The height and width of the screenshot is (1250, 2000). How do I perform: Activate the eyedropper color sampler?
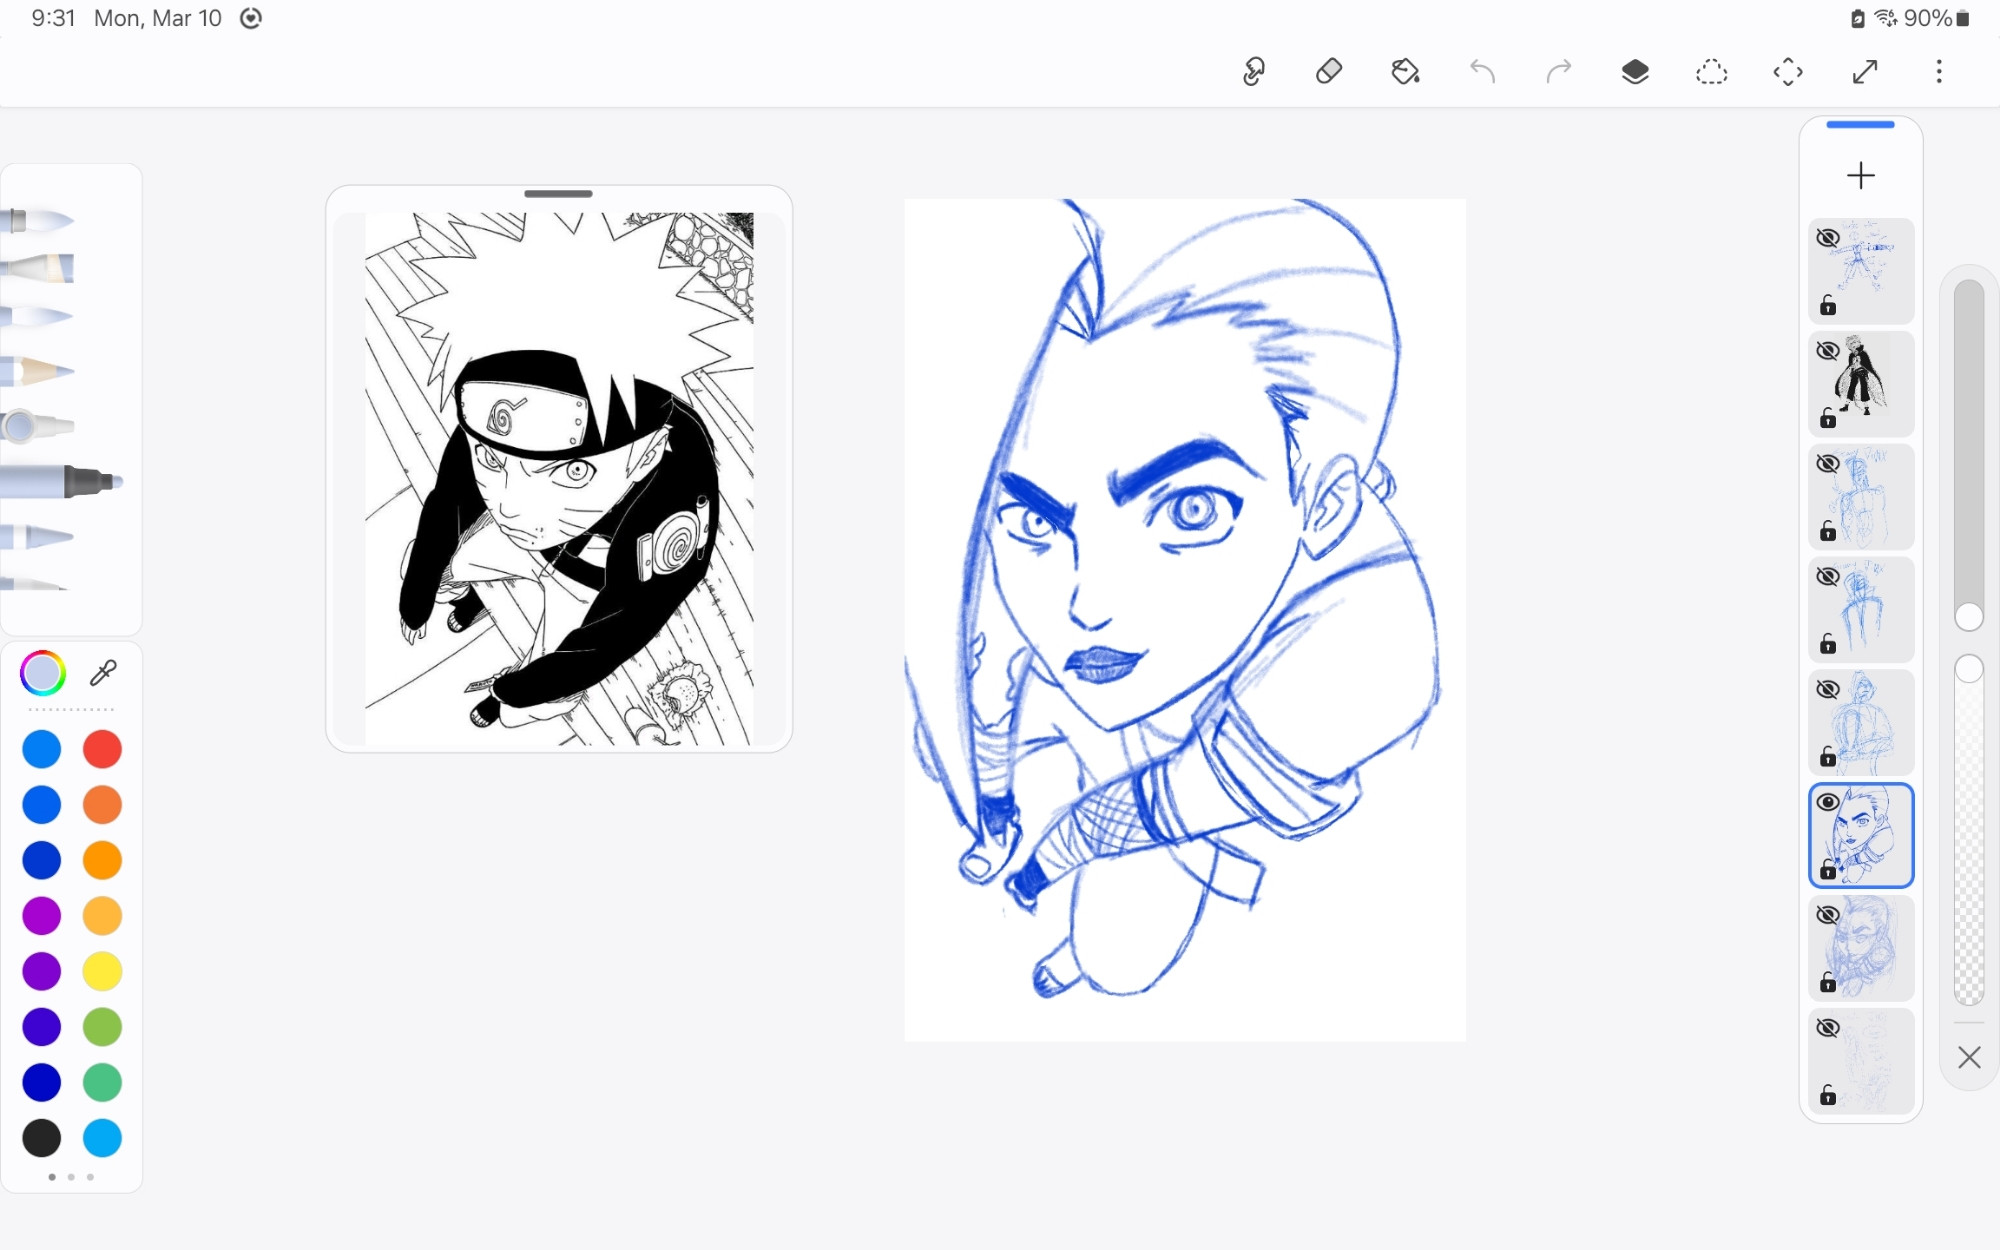[103, 673]
